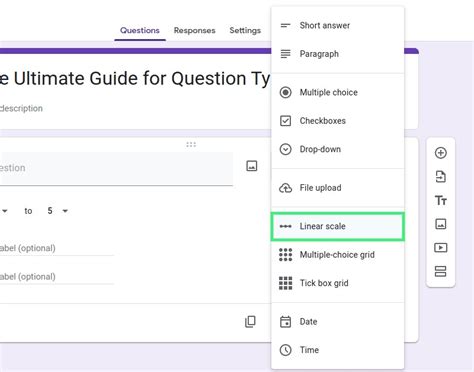Open the scale minimum dropdown arrow
Viewport: 474px width, 372px height.
tap(5, 211)
